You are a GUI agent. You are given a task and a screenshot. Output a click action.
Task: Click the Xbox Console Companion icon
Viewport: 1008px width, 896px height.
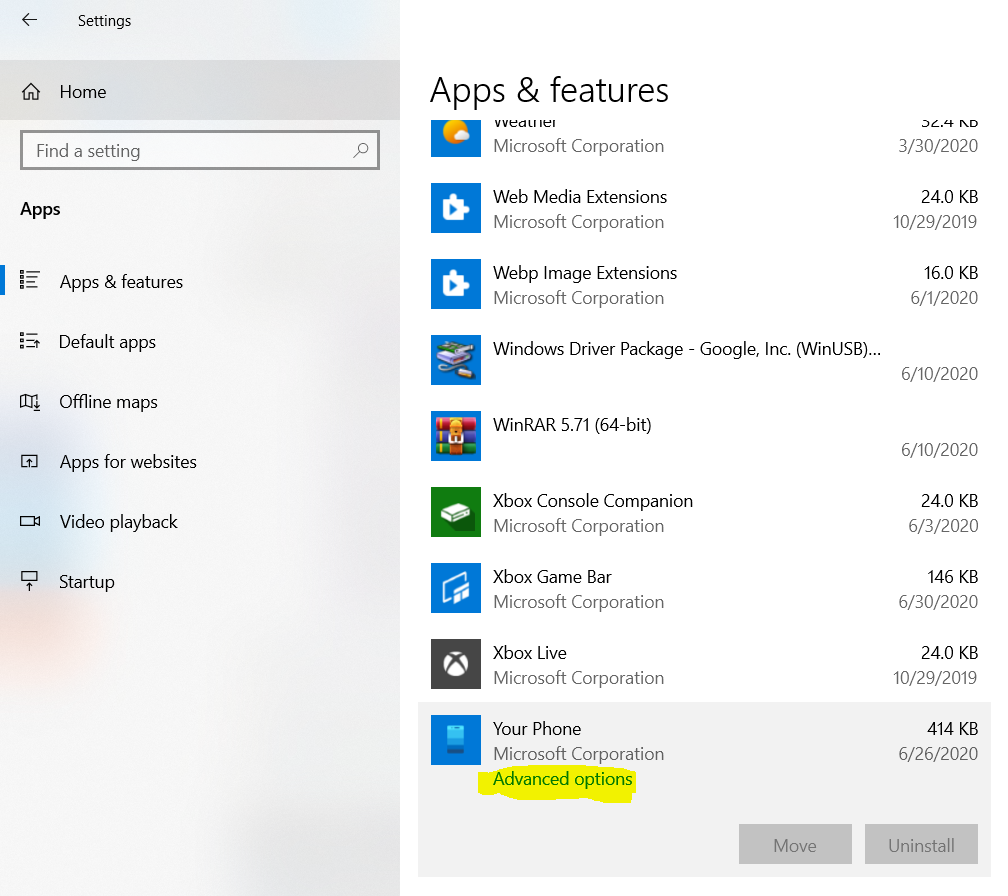coord(456,512)
